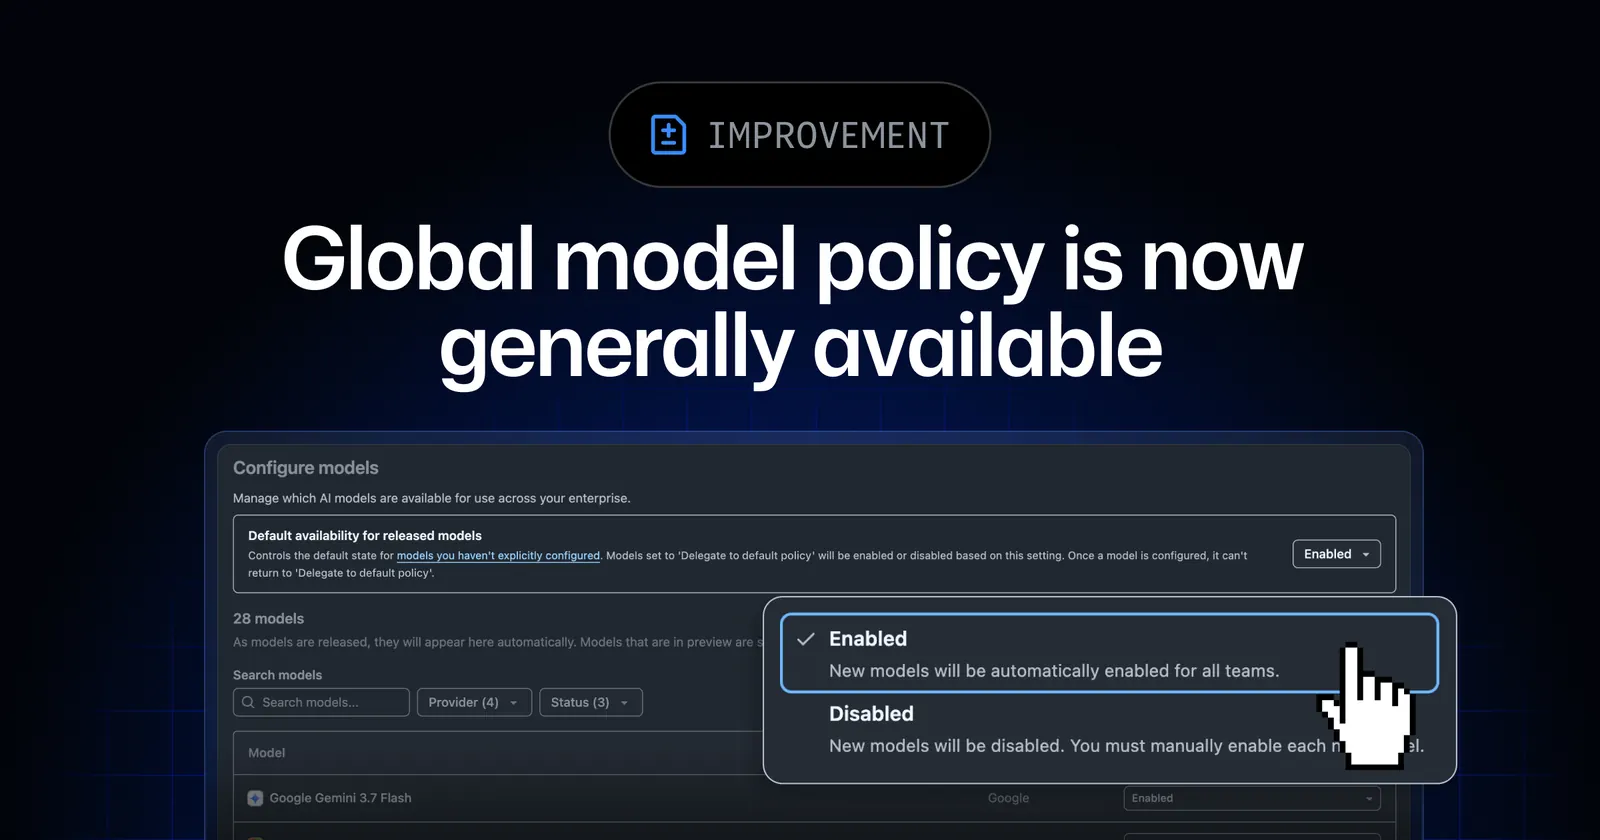Click the IMPROVEMENT badge

[x=799, y=135]
